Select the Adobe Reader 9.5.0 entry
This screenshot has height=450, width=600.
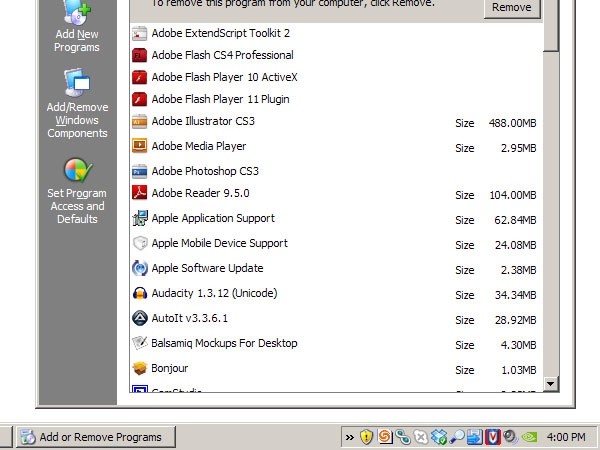[336, 194]
